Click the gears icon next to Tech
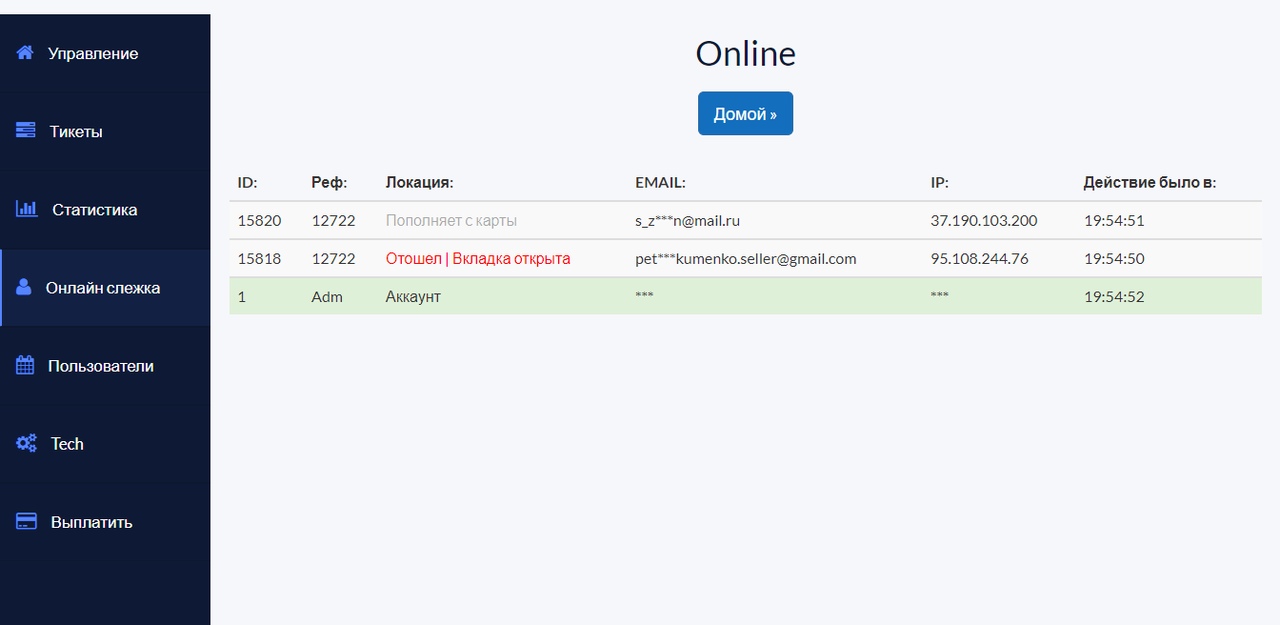Image resolution: width=1280 pixels, height=625 pixels. [x=26, y=444]
